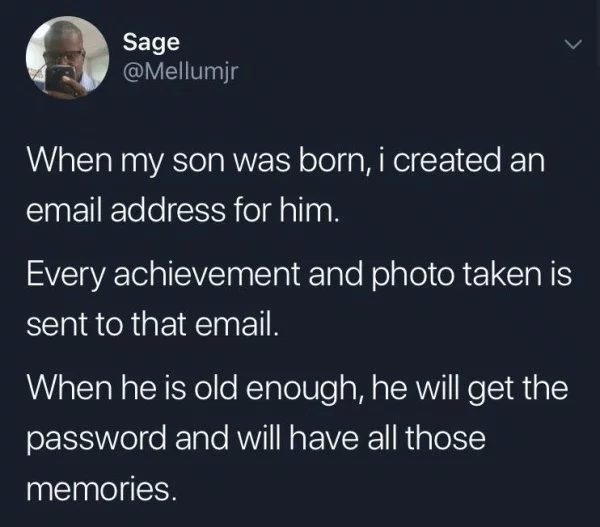Click the 'When he is old enough' line
Screen dimensions: 600x527
297,388
